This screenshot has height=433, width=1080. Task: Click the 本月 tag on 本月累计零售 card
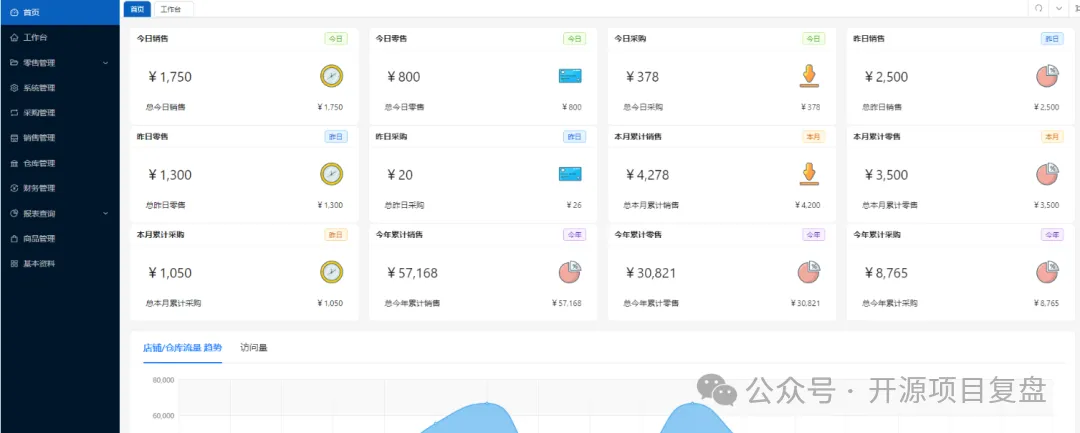pyautogui.click(x=1052, y=137)
